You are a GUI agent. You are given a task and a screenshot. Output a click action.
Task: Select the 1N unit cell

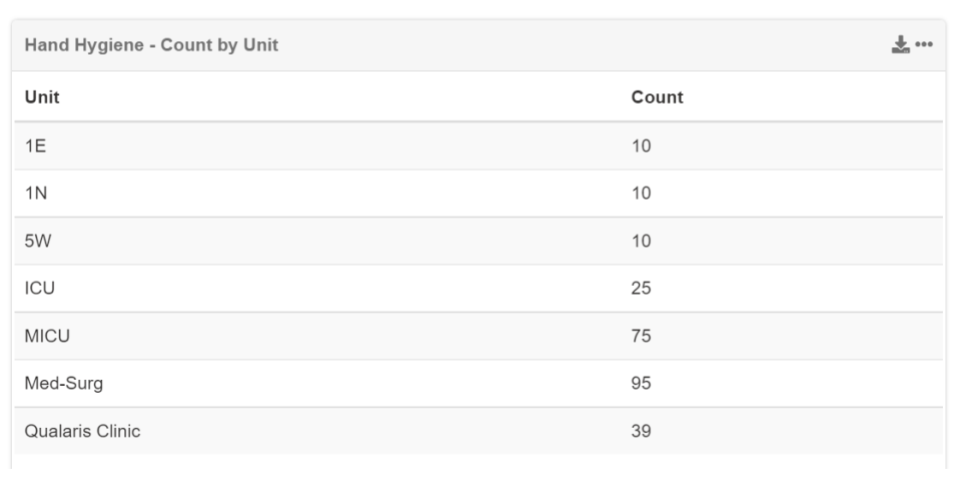pyautogui.click(x=36, y=193)
